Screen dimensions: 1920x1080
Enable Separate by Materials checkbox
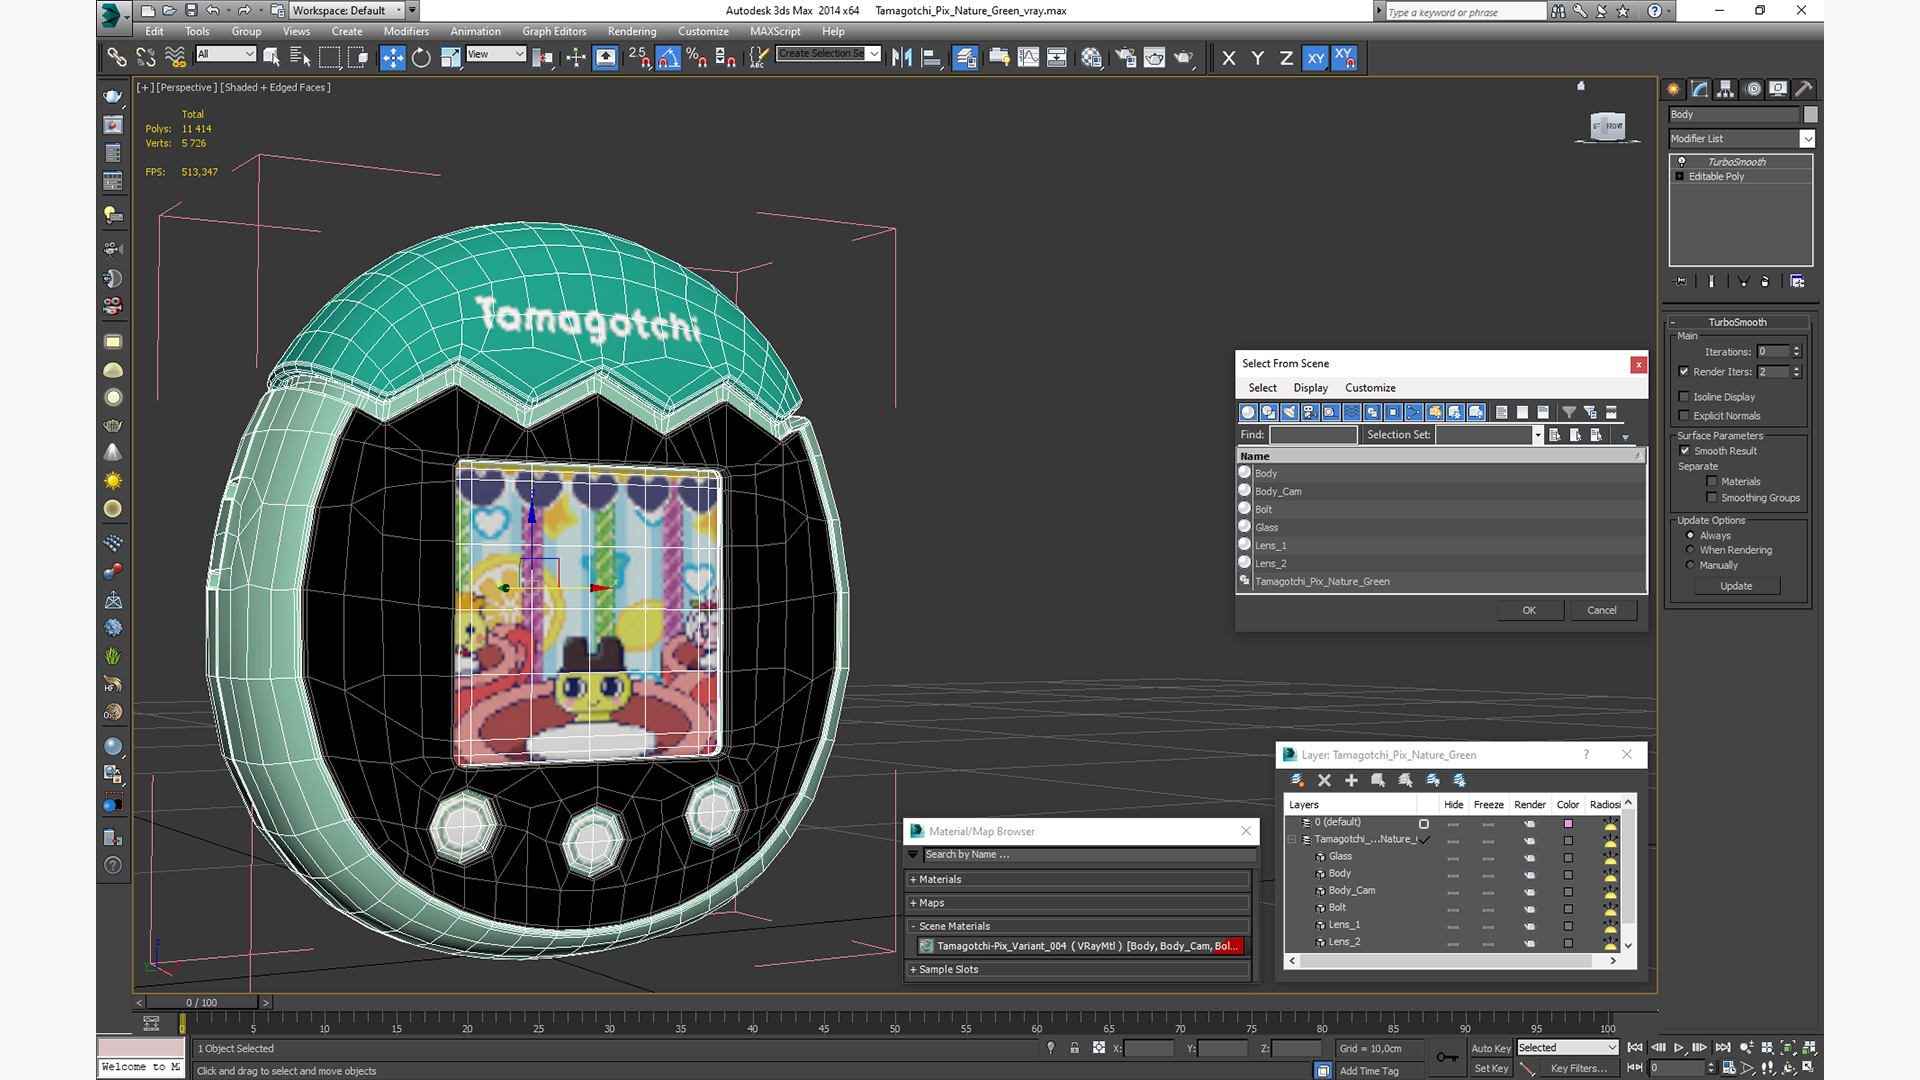coord(1712,482)
